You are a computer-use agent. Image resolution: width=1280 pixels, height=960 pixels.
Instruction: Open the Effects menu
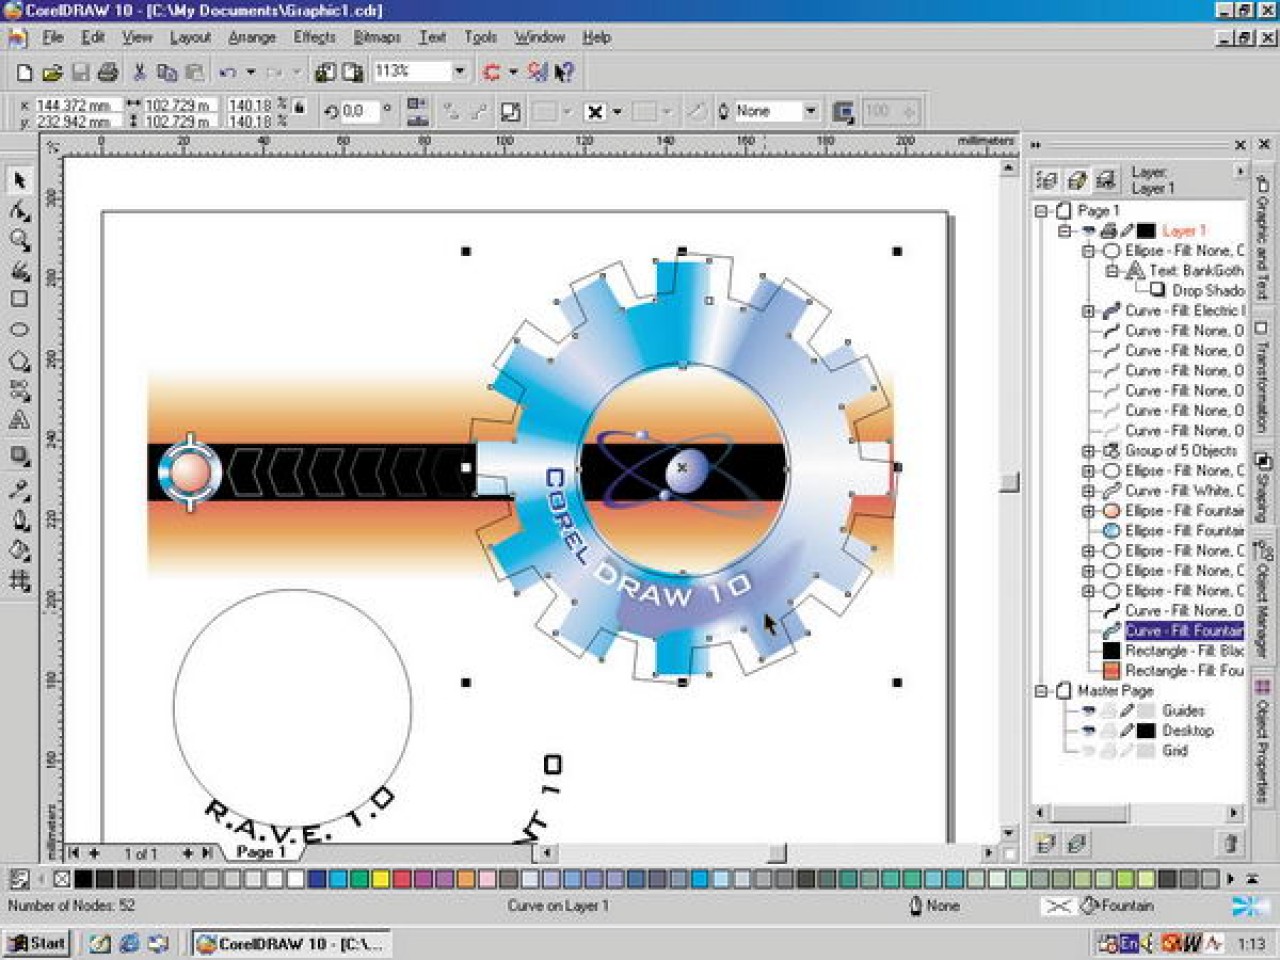(315, 37)
